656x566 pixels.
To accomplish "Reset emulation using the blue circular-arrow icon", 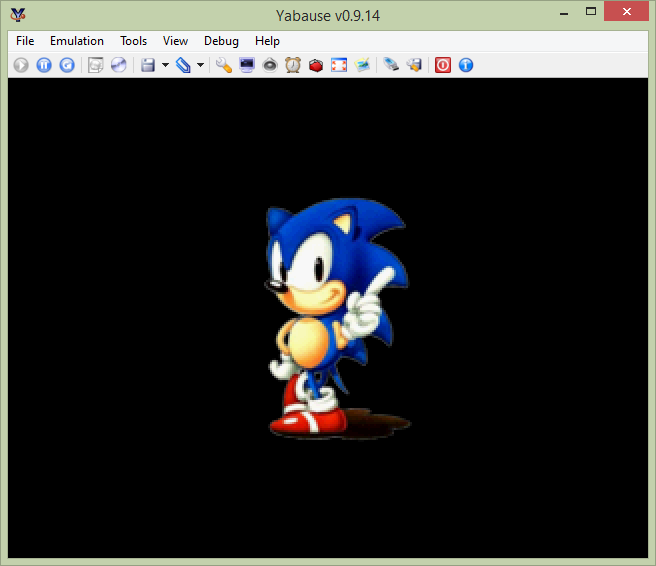I will click(x=67, y=65).
